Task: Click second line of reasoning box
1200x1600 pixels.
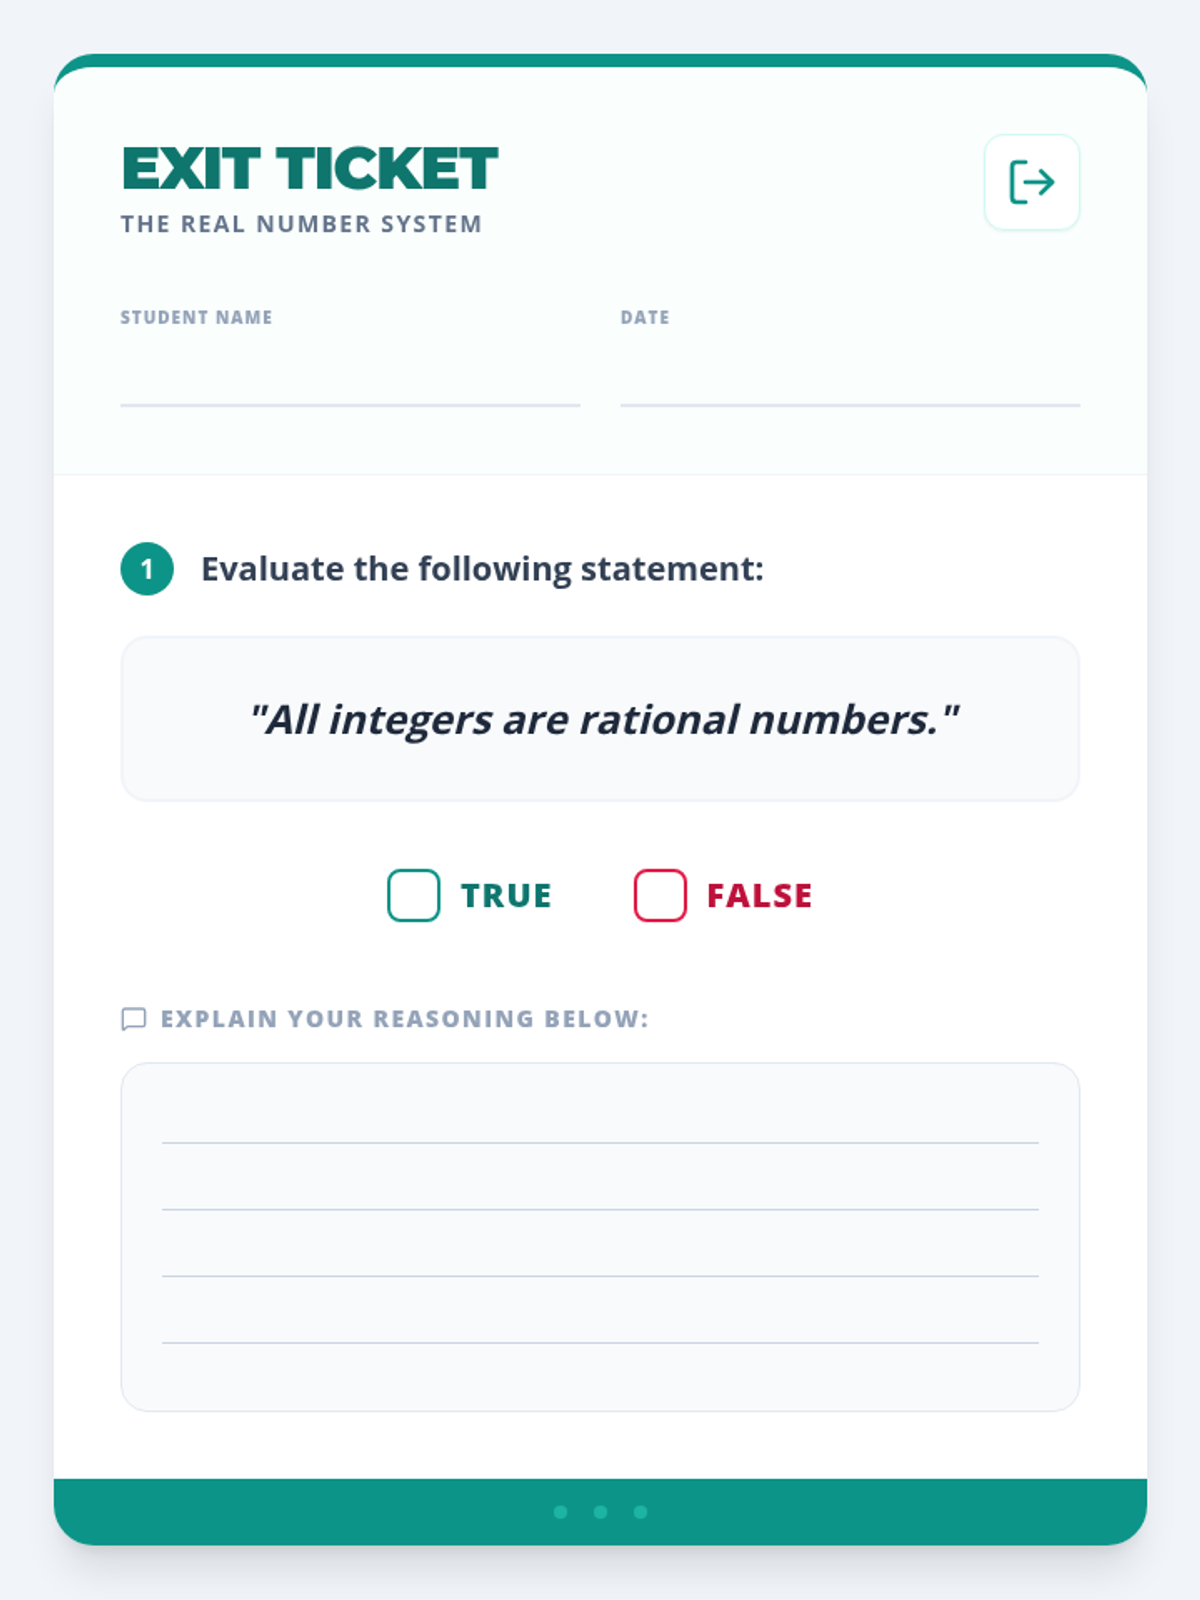Action: click(600, 1190)
